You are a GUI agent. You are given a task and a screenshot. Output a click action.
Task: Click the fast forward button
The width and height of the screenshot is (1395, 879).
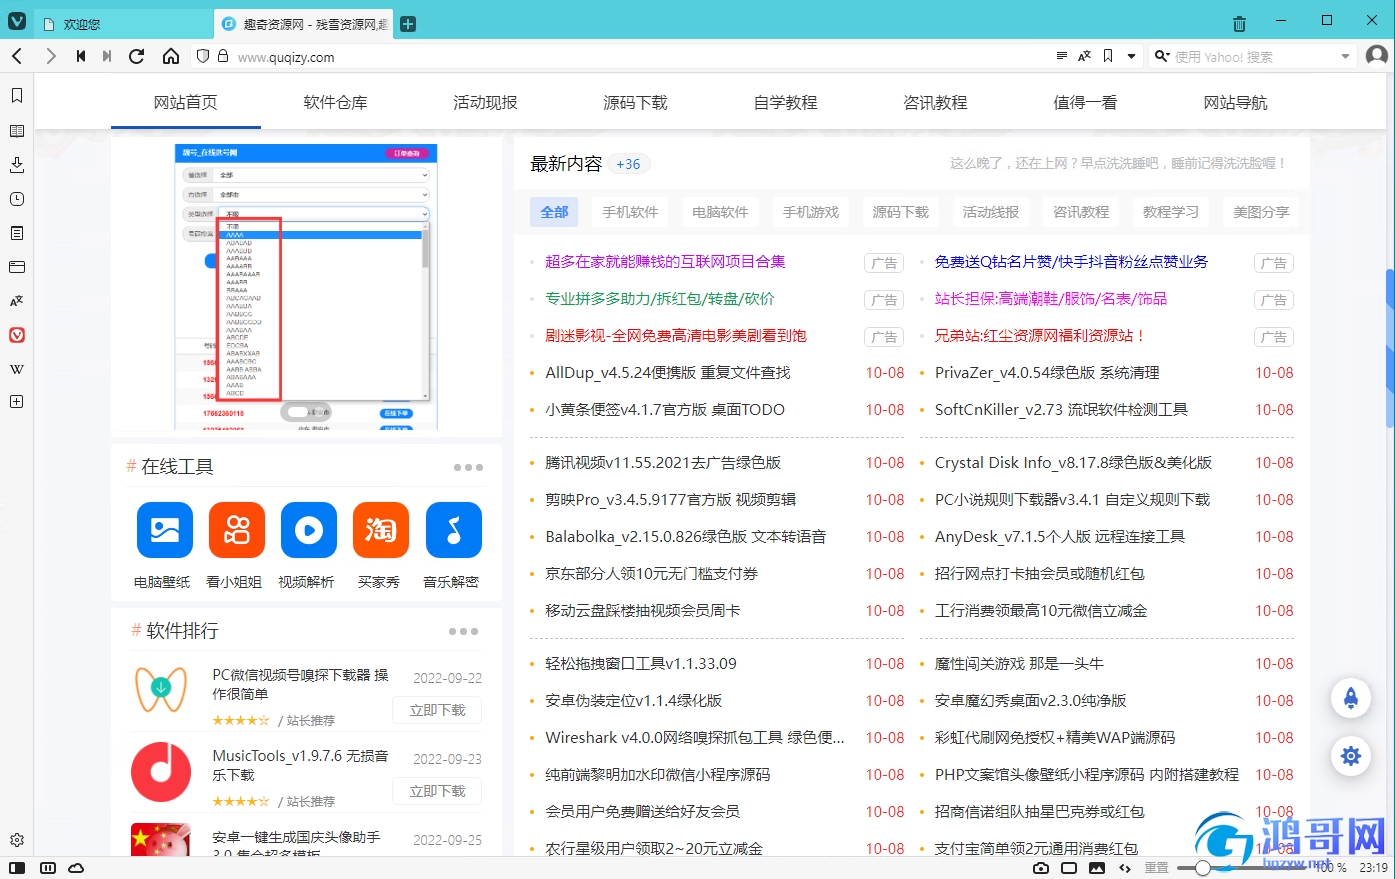tap(107, 57)
